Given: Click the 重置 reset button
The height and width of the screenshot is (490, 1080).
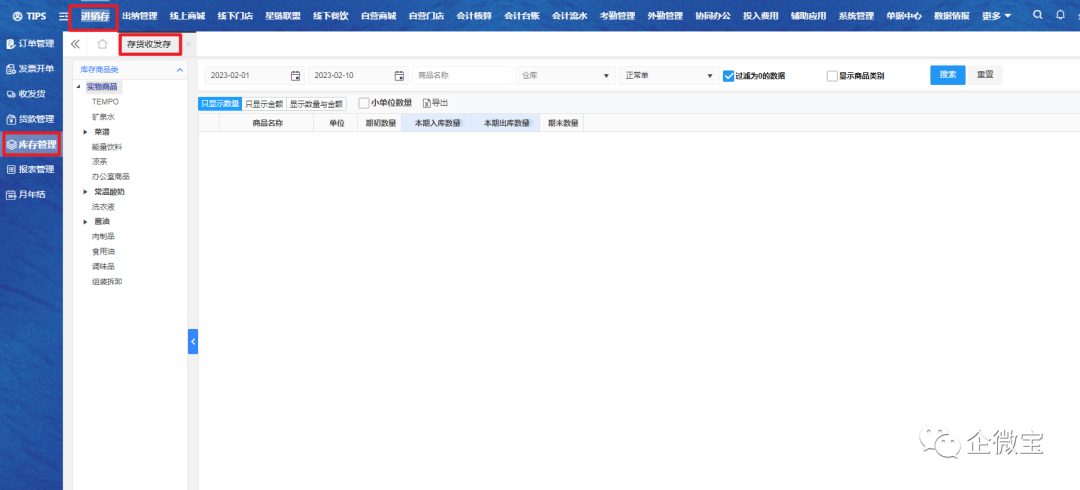Looking at the screenshot, I should pyautogui.click(x=985, y=75).
